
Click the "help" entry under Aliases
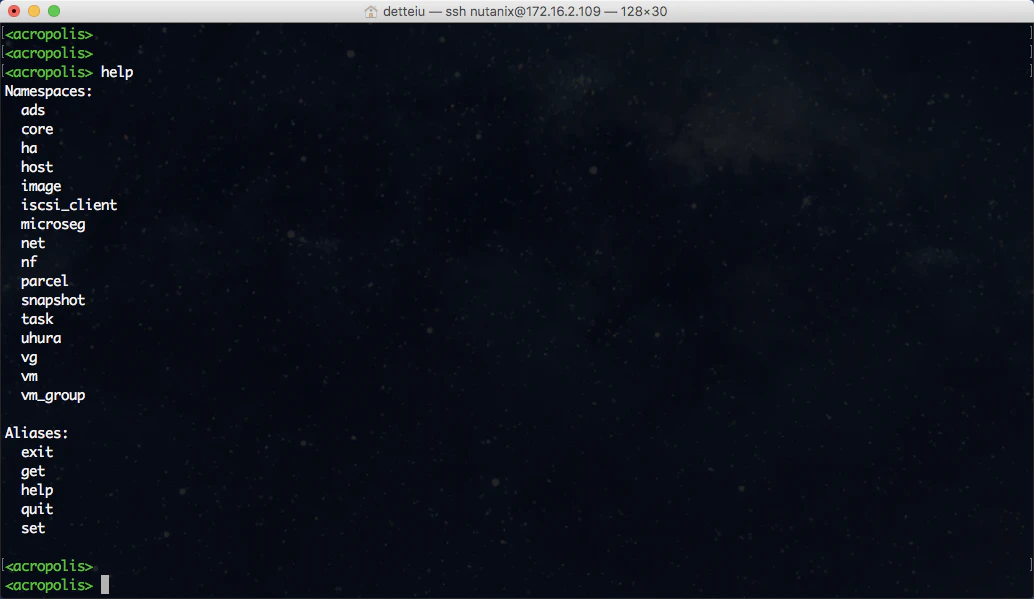click(37, 490)
